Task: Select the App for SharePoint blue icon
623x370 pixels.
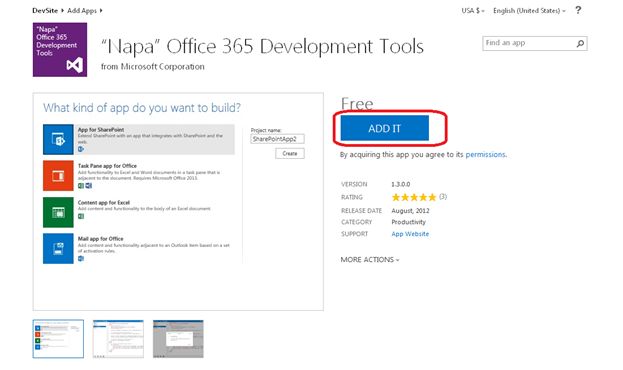Action: tap(58, 139)
